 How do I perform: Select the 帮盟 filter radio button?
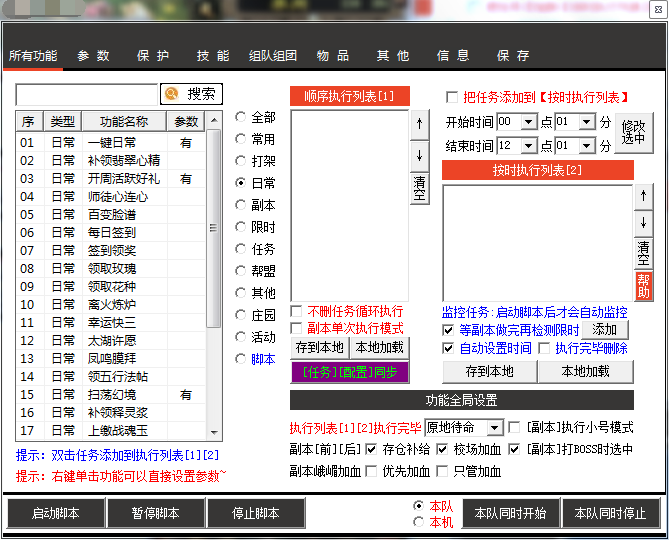coord(241,271)
